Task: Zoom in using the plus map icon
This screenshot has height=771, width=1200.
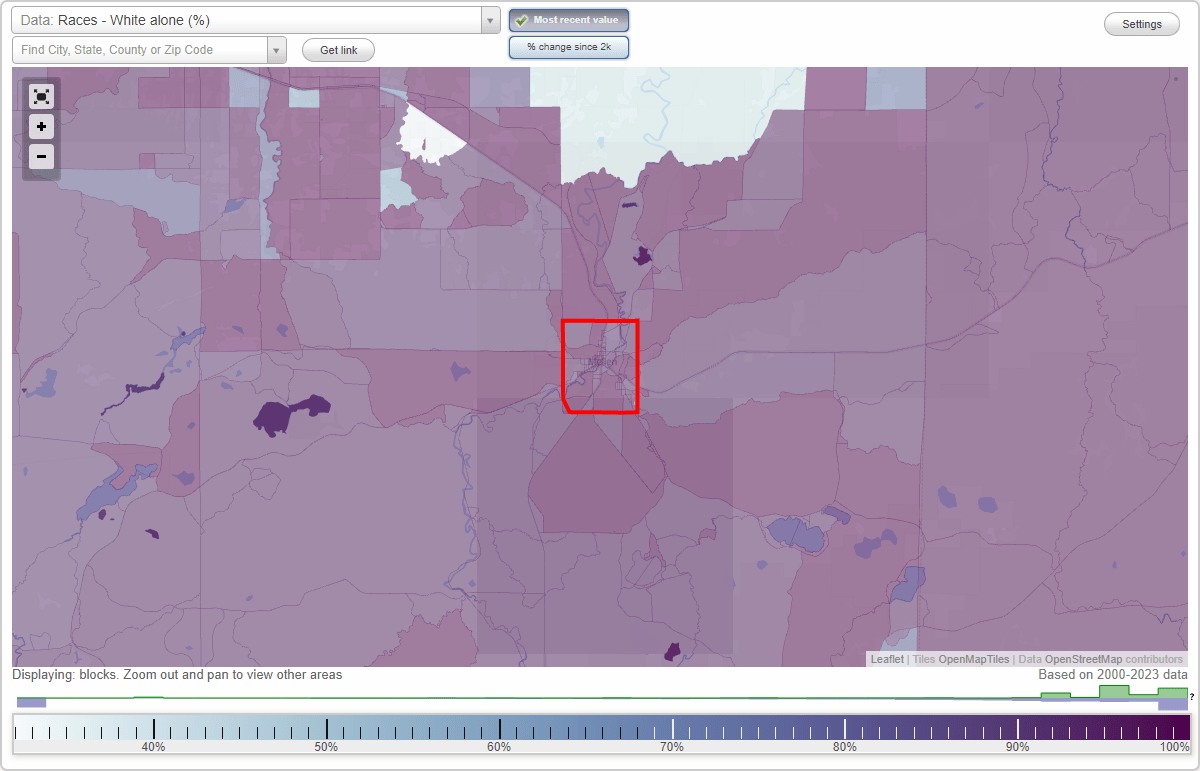Action: [x=41, y=127]
